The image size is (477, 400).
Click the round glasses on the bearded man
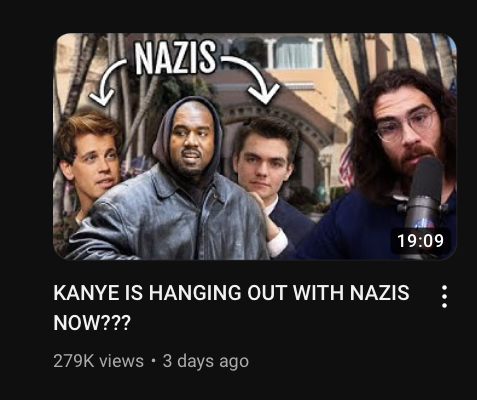click(x=406, y=125)
